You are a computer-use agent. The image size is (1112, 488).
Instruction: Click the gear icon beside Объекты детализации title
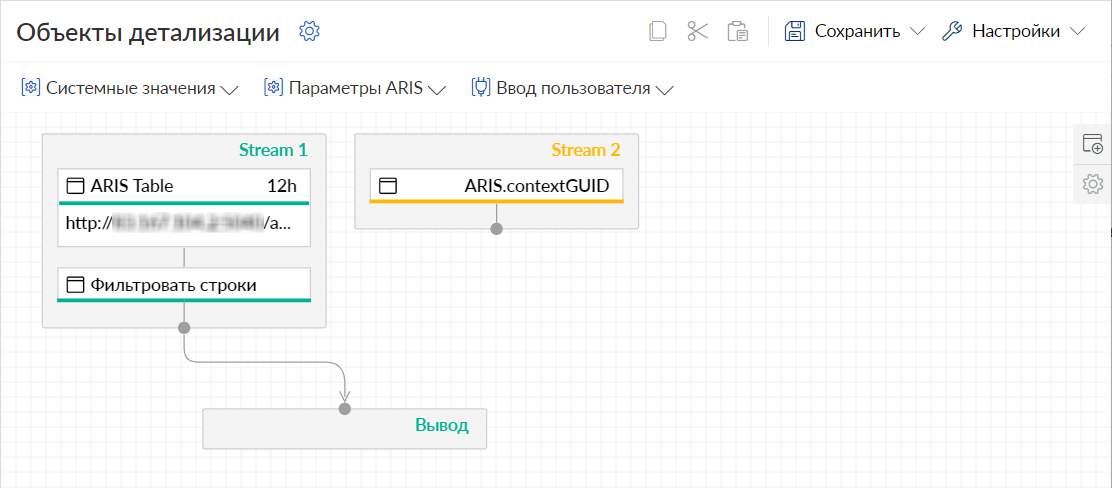click(x=309, y=31)
